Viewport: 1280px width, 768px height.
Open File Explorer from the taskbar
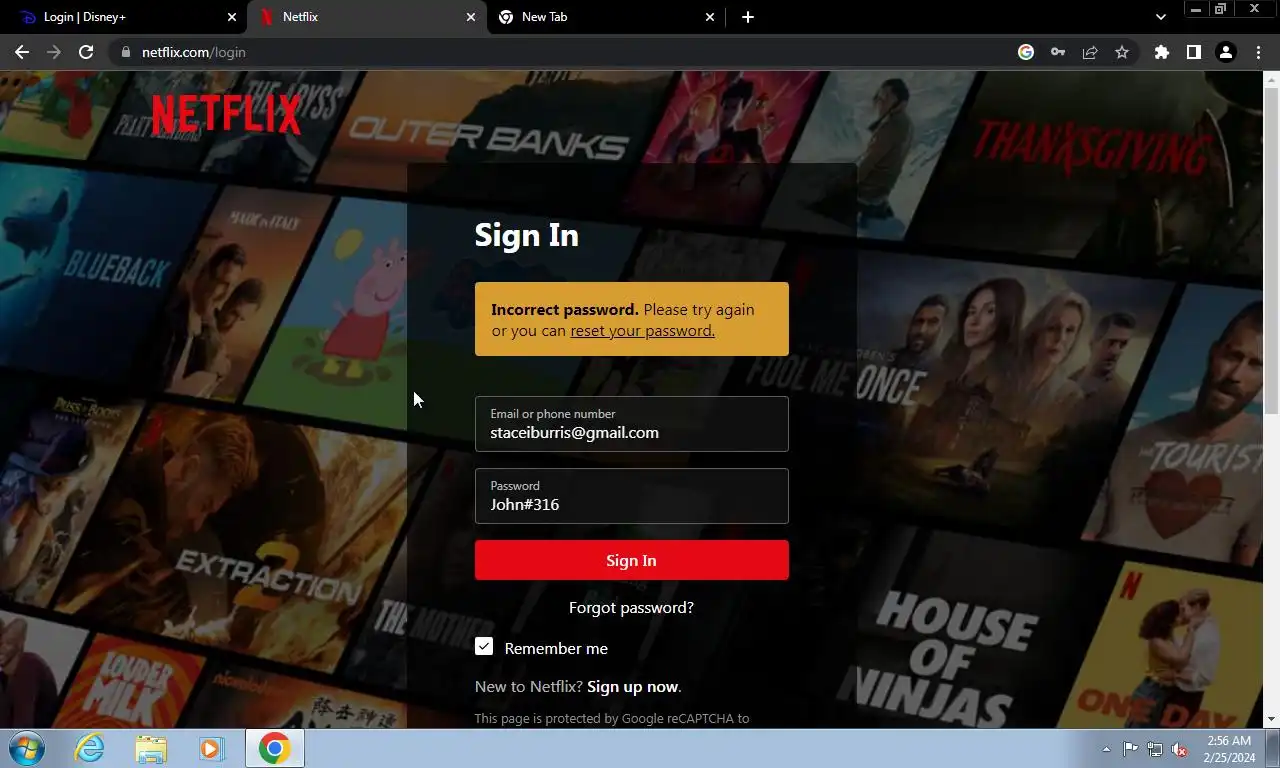click(151, 748)
